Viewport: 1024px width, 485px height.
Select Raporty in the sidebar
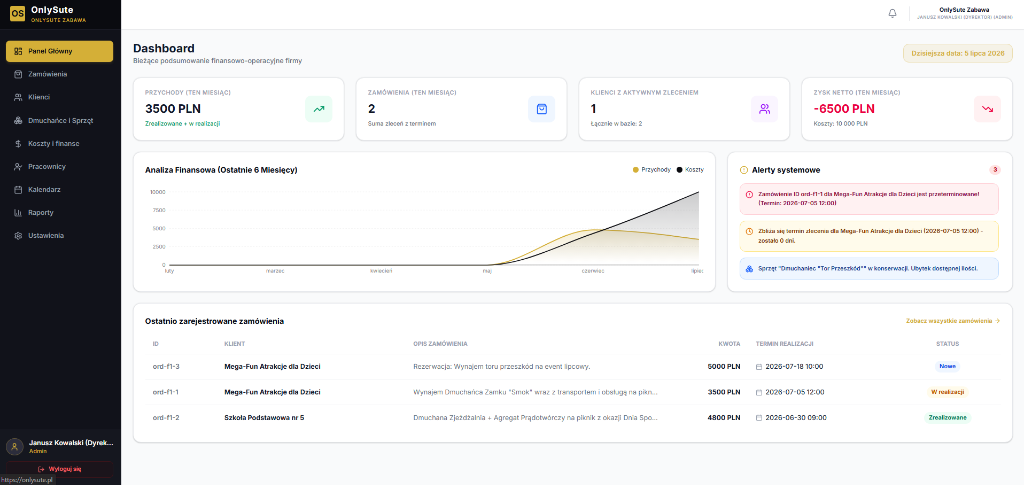[59, 213]
